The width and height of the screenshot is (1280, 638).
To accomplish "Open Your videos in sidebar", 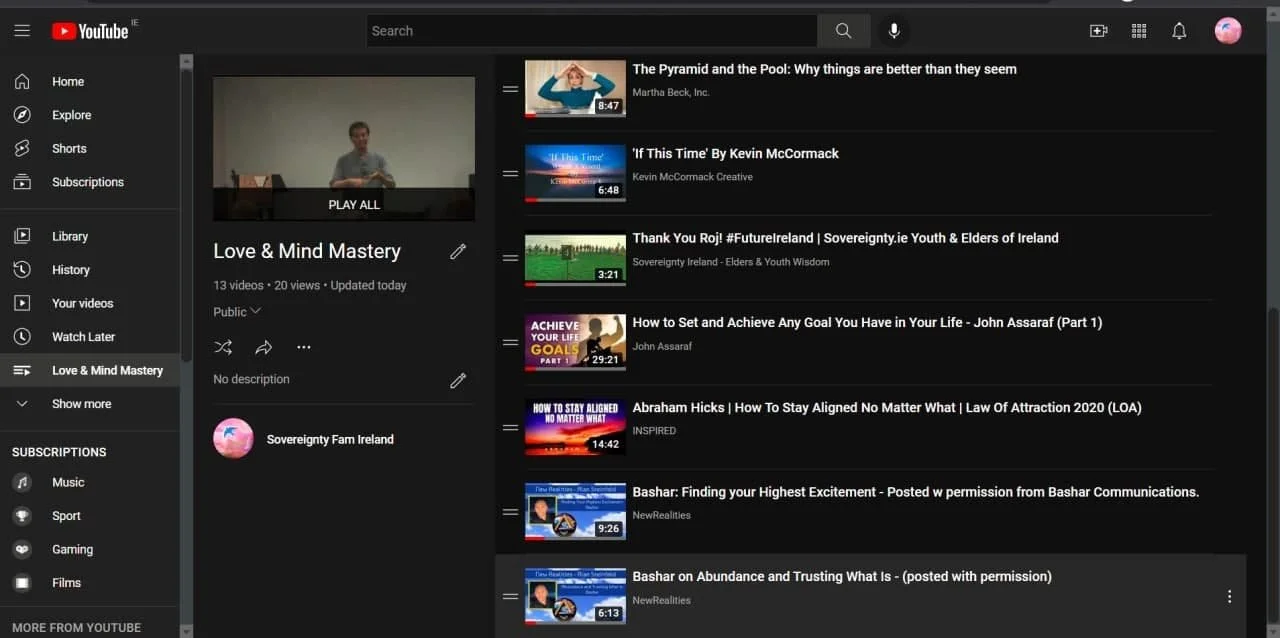I will (90, 303).
